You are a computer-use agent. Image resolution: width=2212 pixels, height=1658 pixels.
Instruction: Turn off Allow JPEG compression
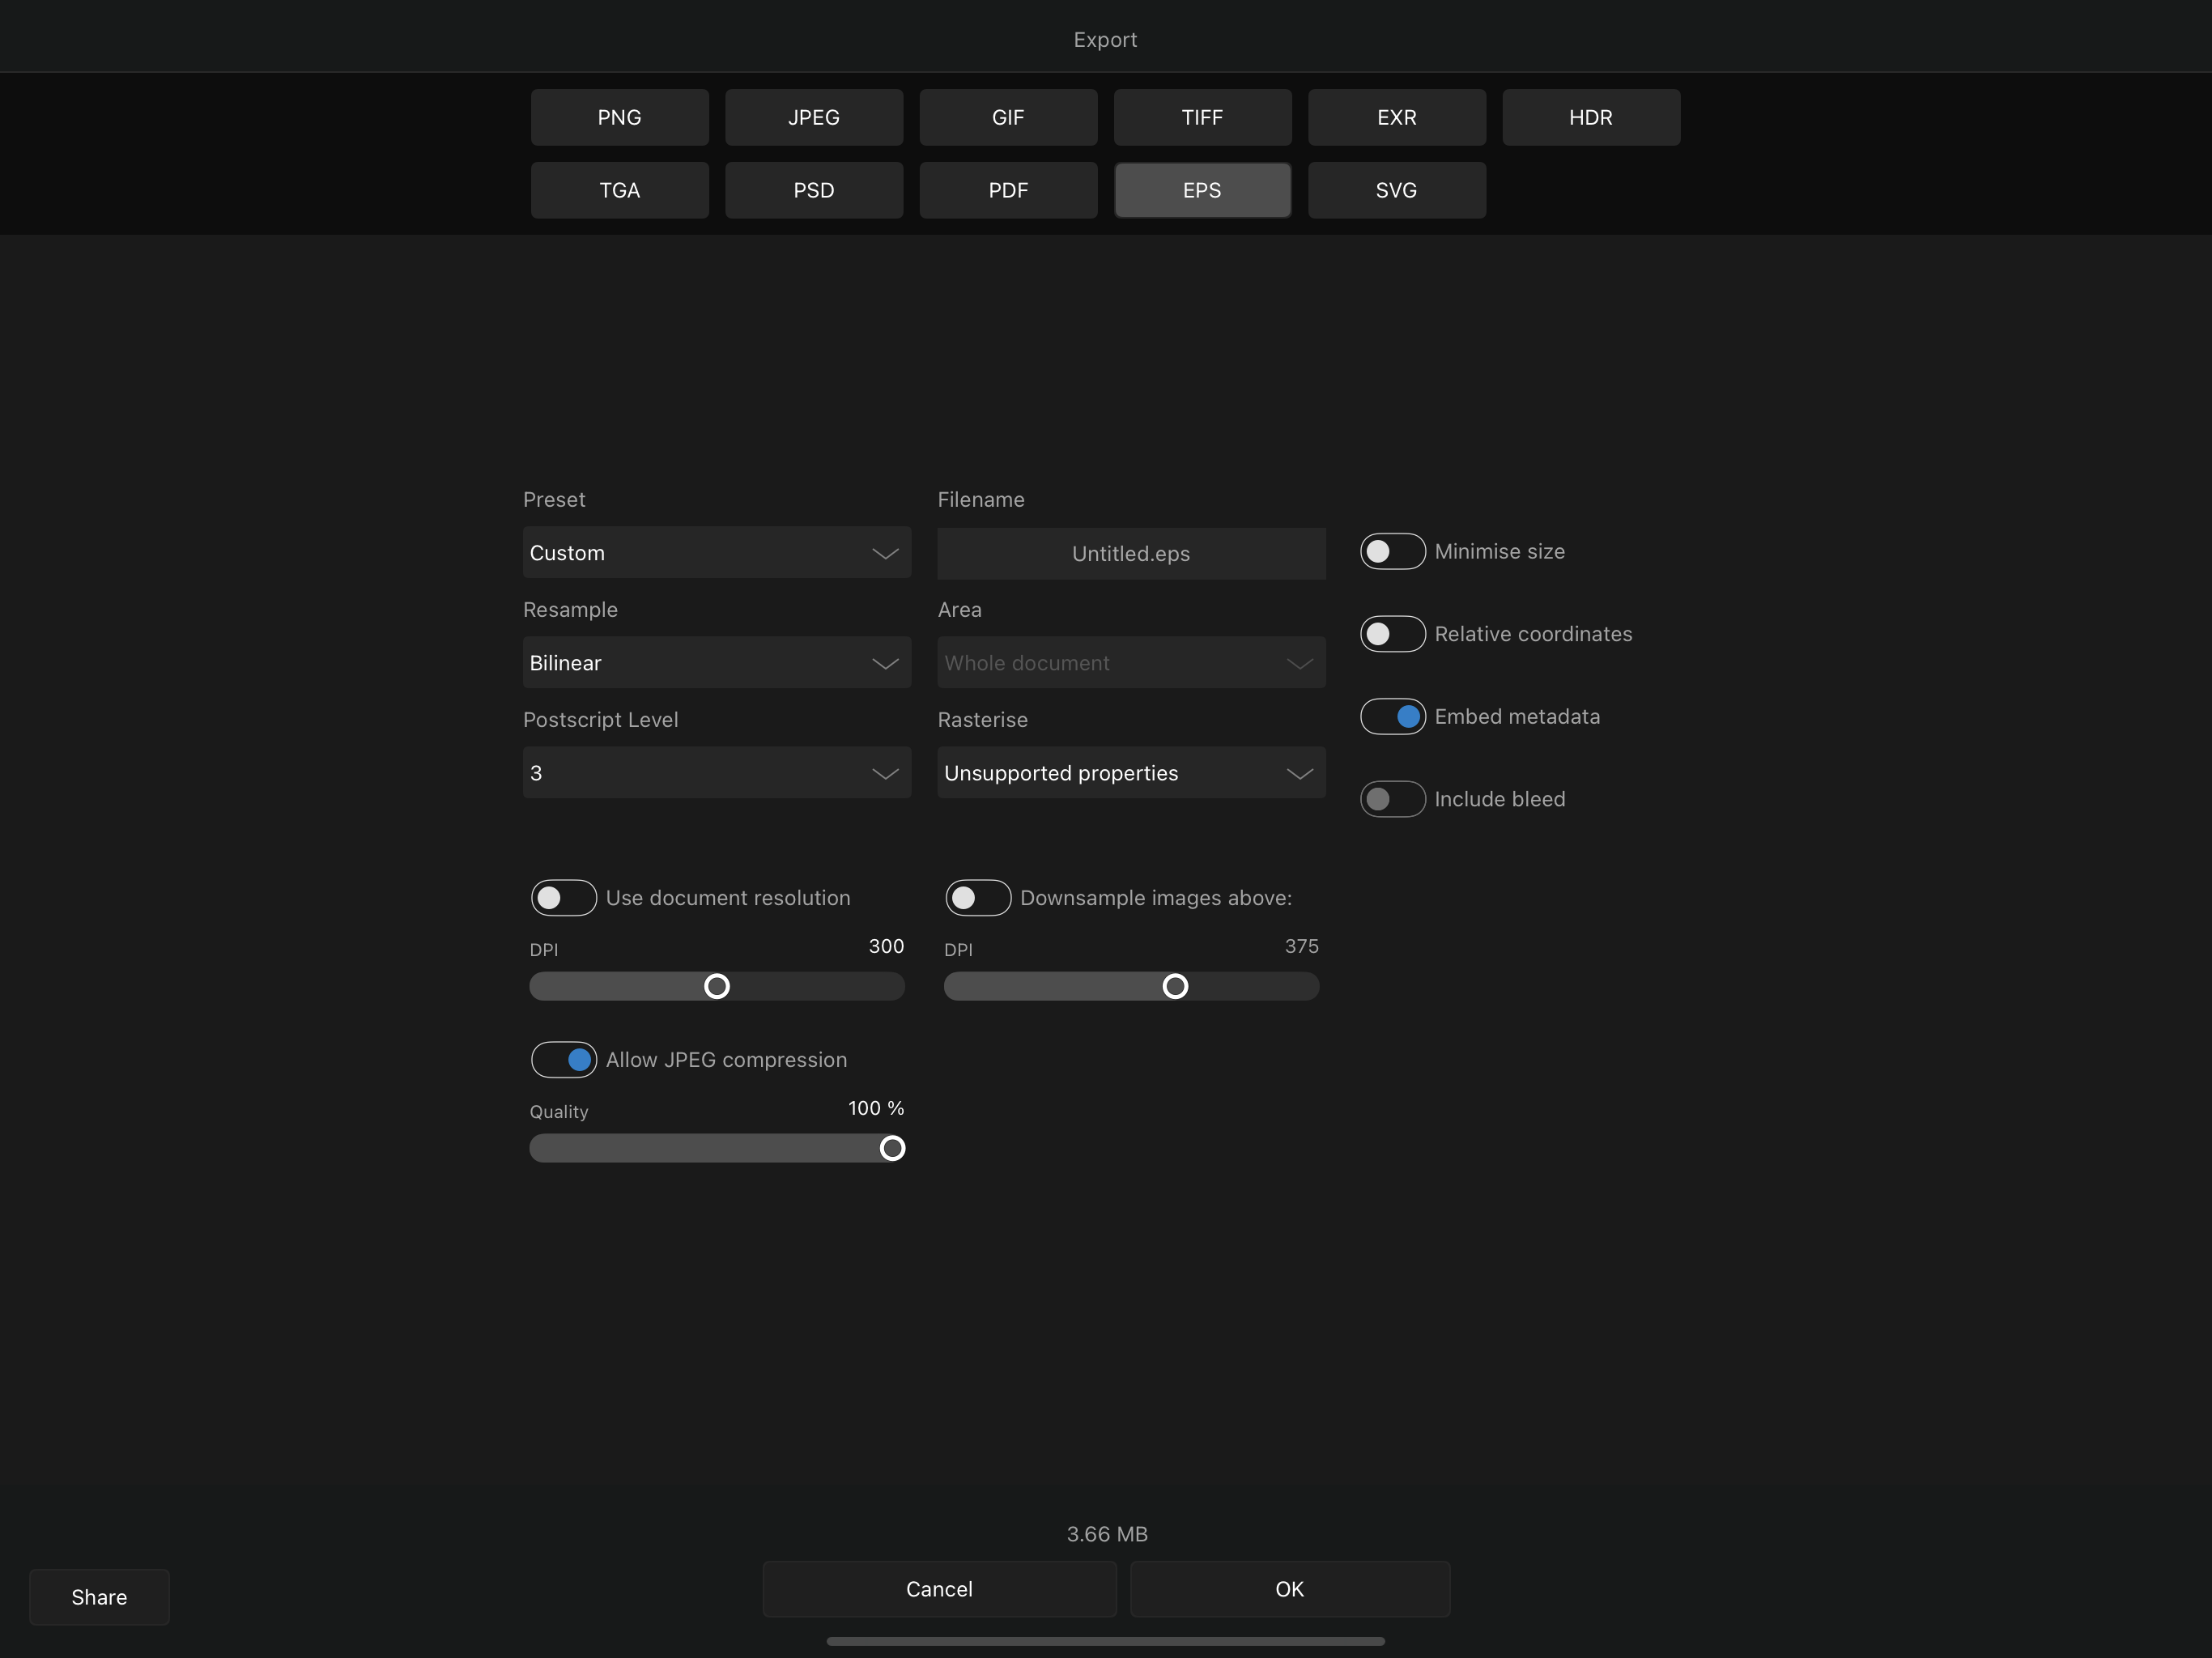pos(563,1059)
